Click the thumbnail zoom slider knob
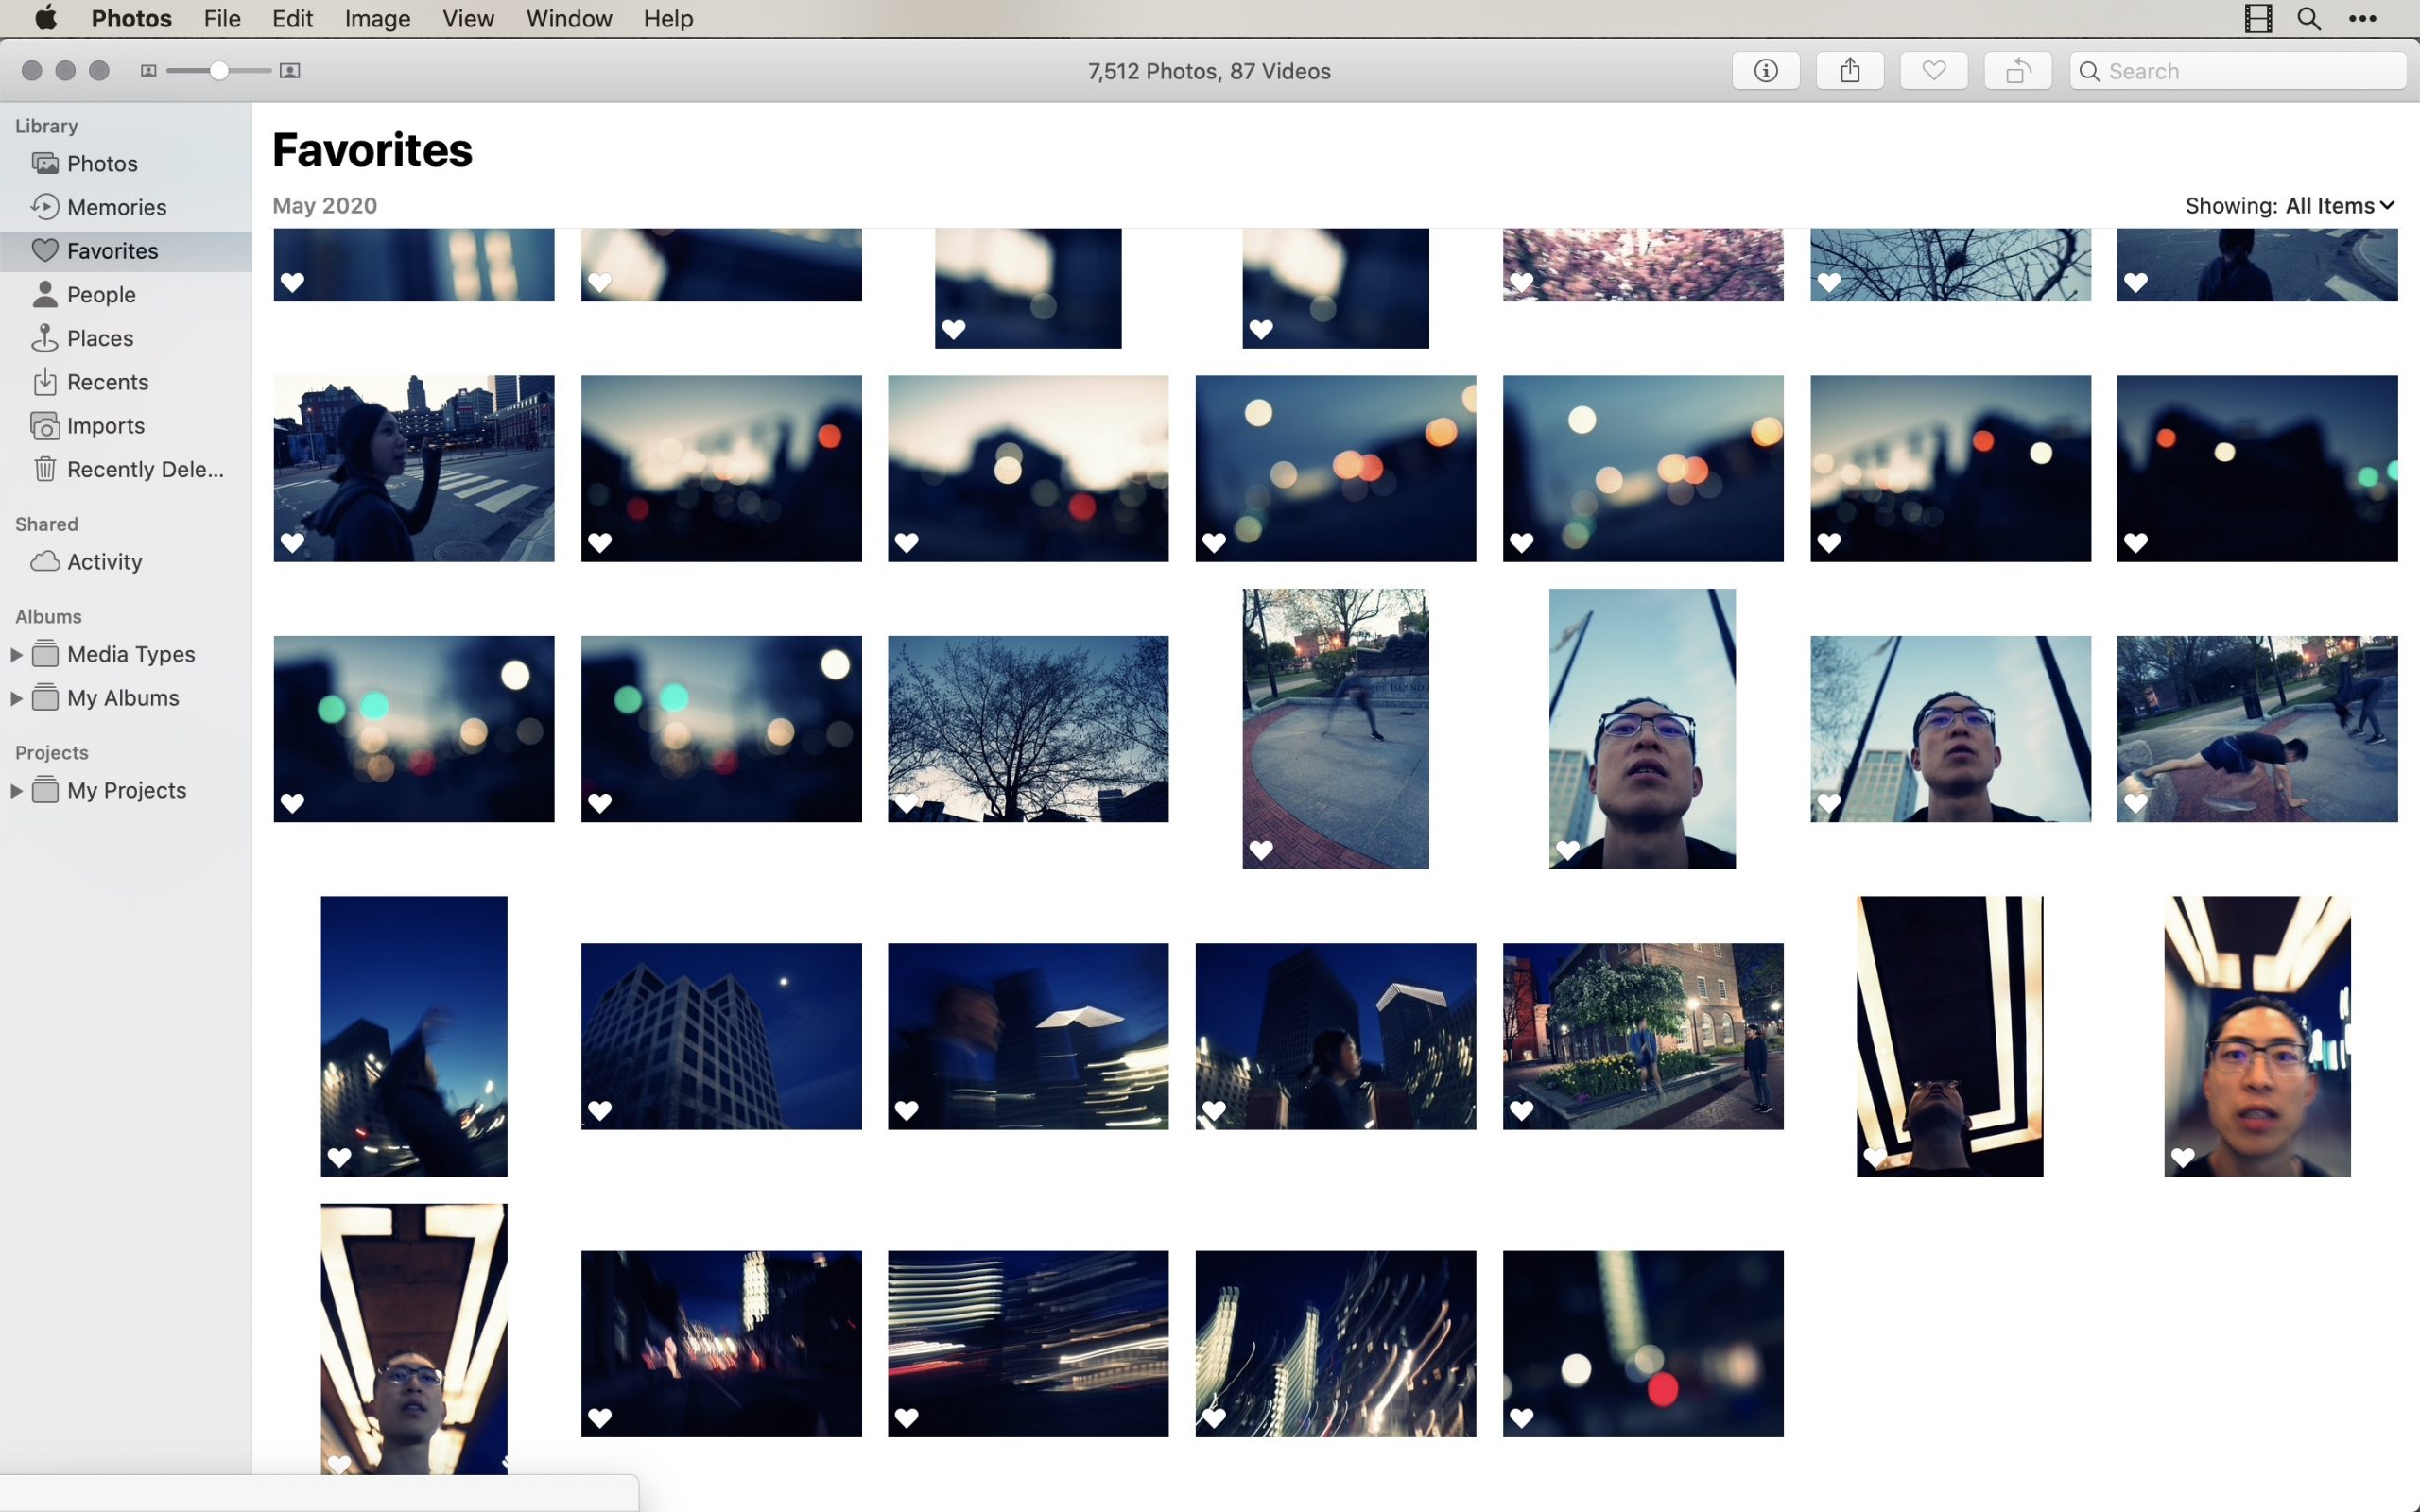 pyautogui.click(x=218, y=71)
